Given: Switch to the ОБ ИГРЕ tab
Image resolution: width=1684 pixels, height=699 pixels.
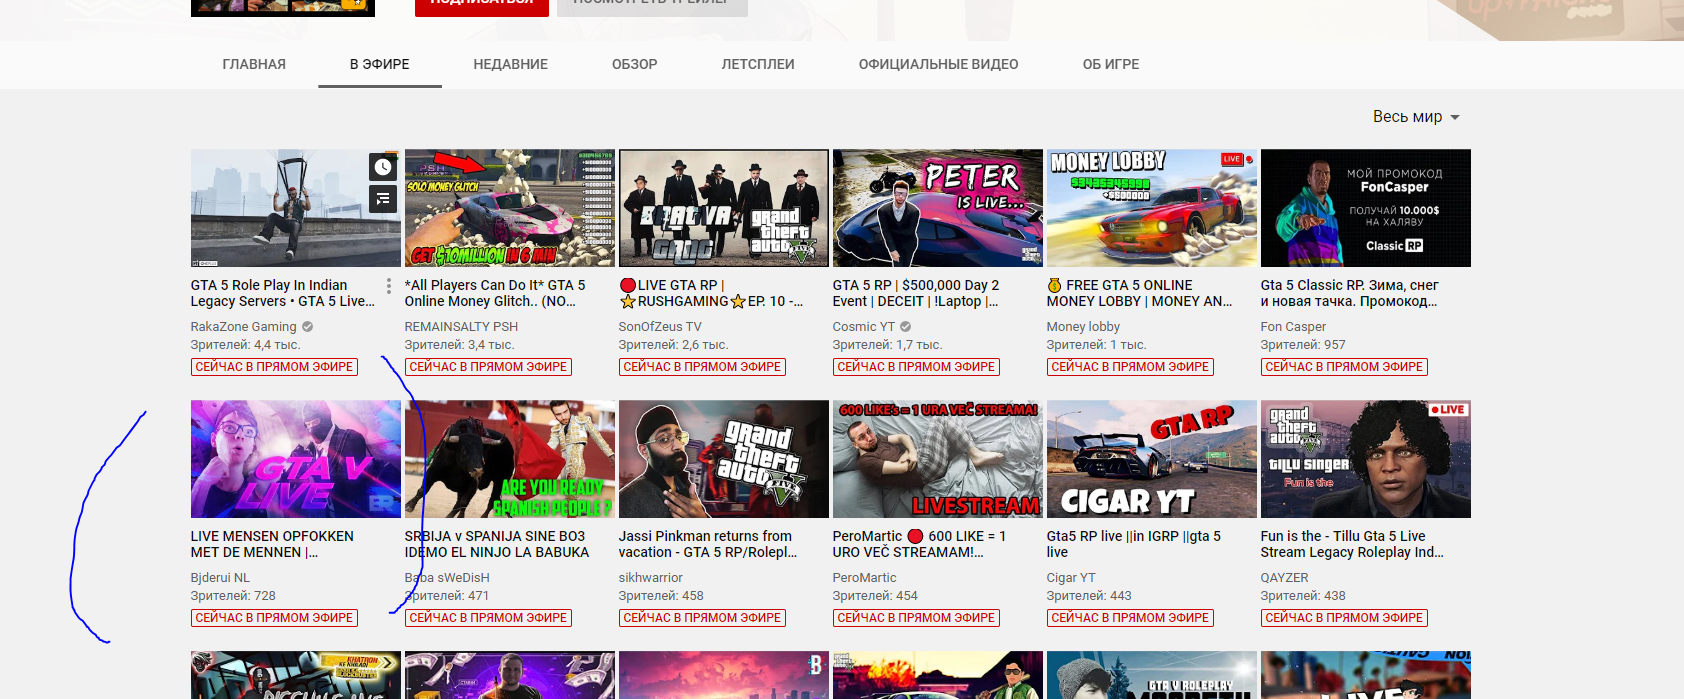Looking at the screenshot, I should 1110,64.
